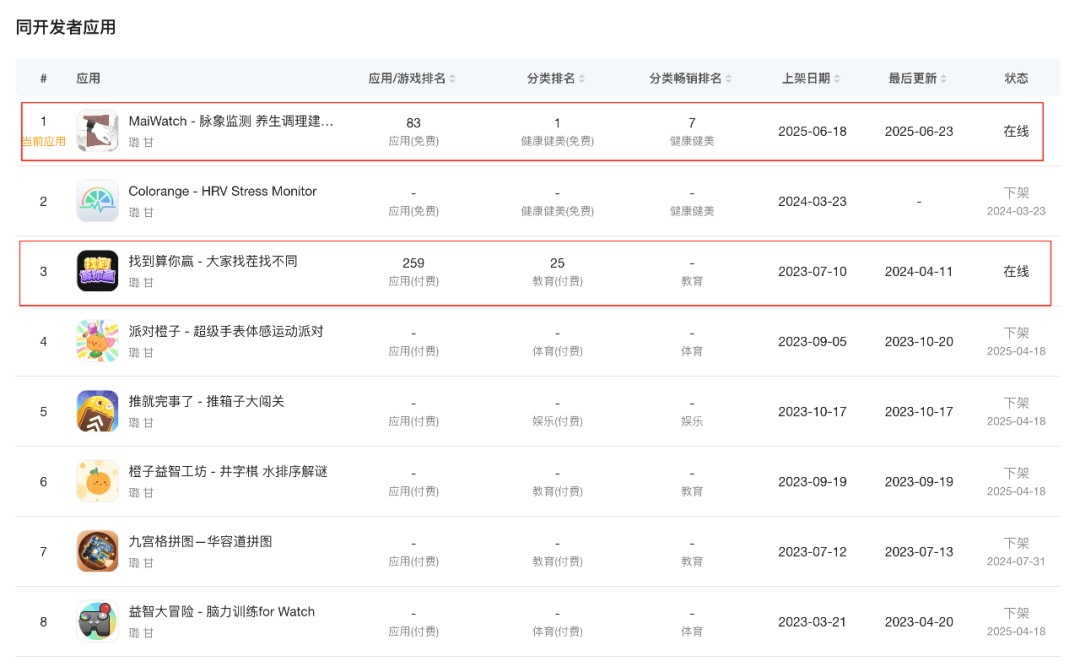Click the 找到算你赢 game icon
Screen dimensions: 1080x667
pyautogui.click(x=96, y=271)
